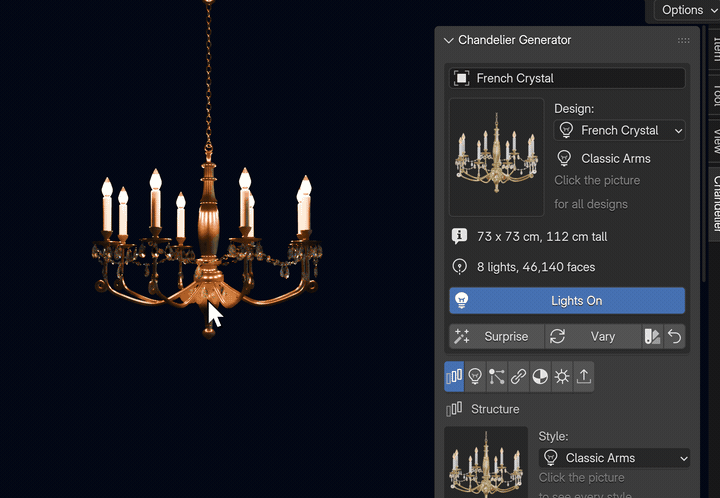Open the design preview thumbnail gallery
This screenshot has height=498, width=720.
(496, 157)
